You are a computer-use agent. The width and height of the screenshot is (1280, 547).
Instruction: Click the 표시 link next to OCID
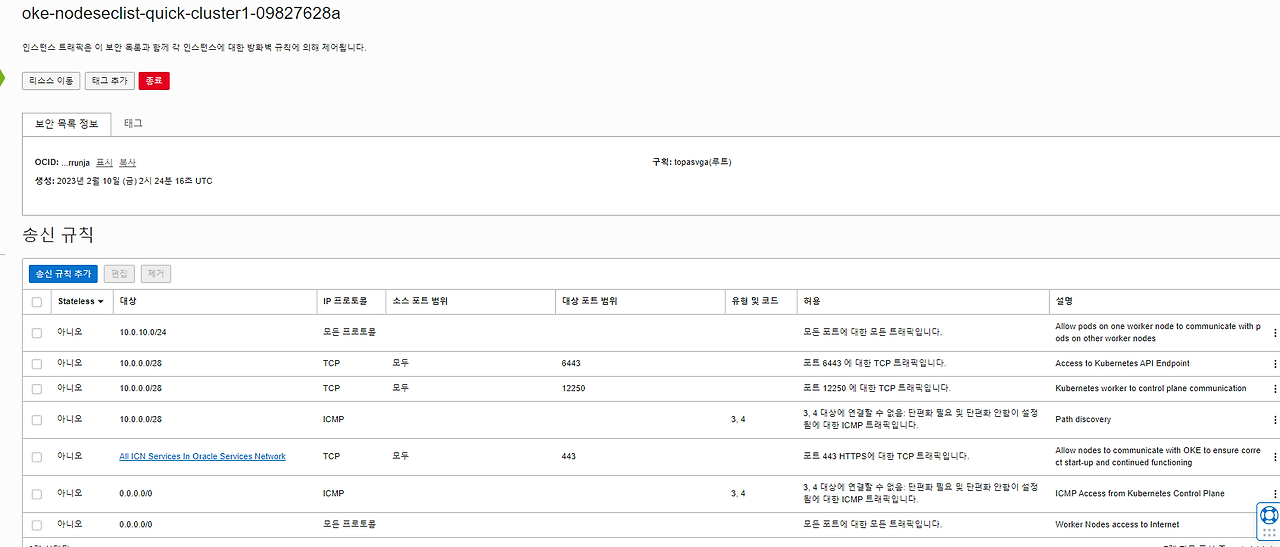point(105,162)
